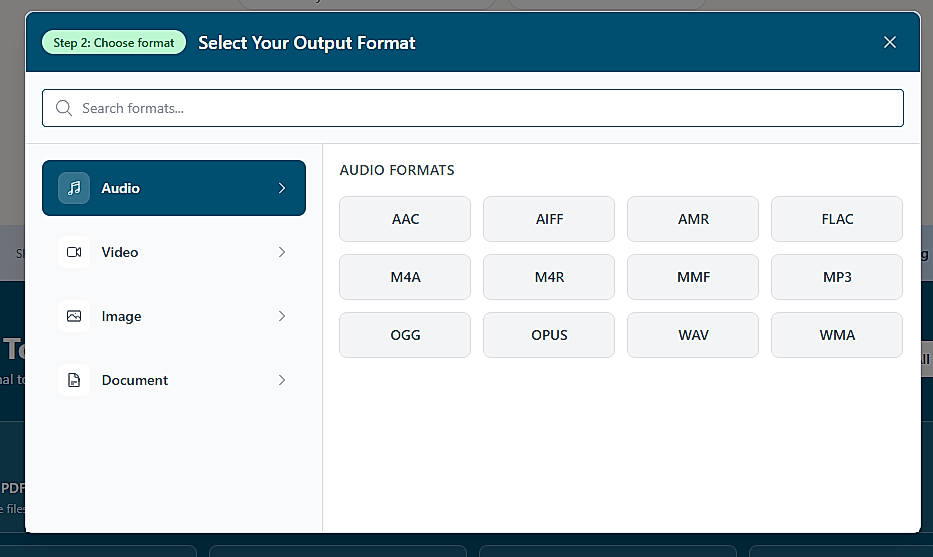Expand the Document category chevron
Screen dimensions: 933x557
coord(282,380)
